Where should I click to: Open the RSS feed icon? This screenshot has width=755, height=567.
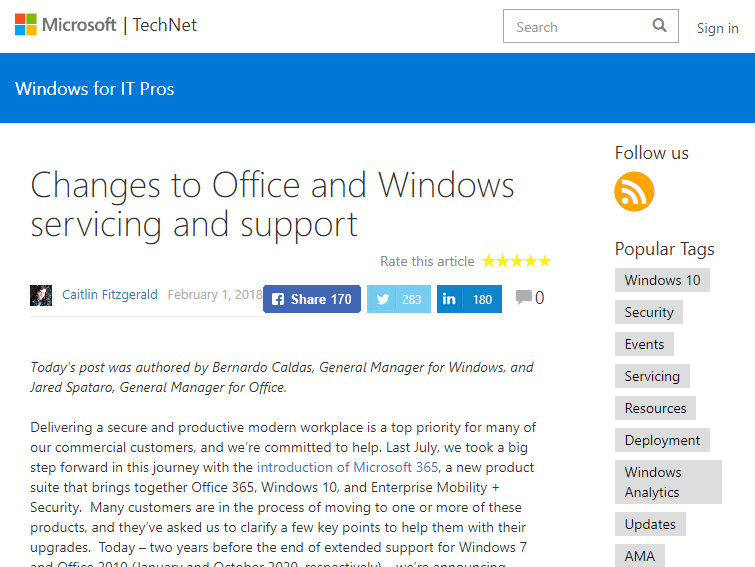click(634, 191)
